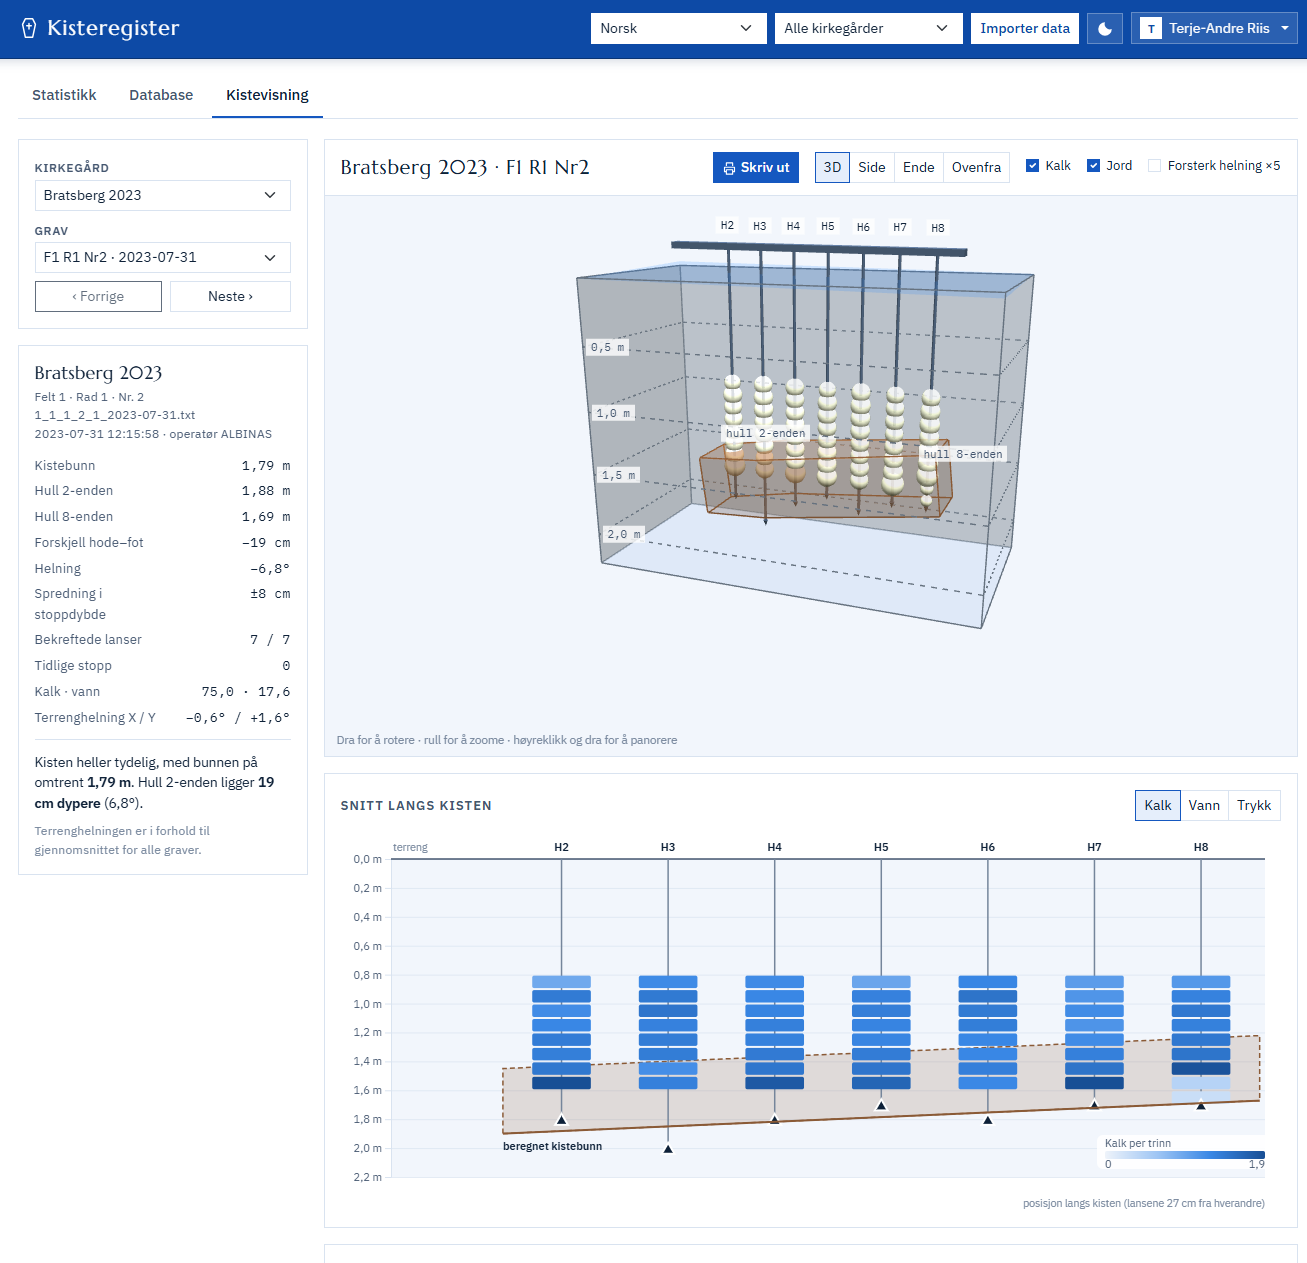Show Trykk in the cross-section chart
This screenshot has height=1263, width=1307.
point(1254,805)
